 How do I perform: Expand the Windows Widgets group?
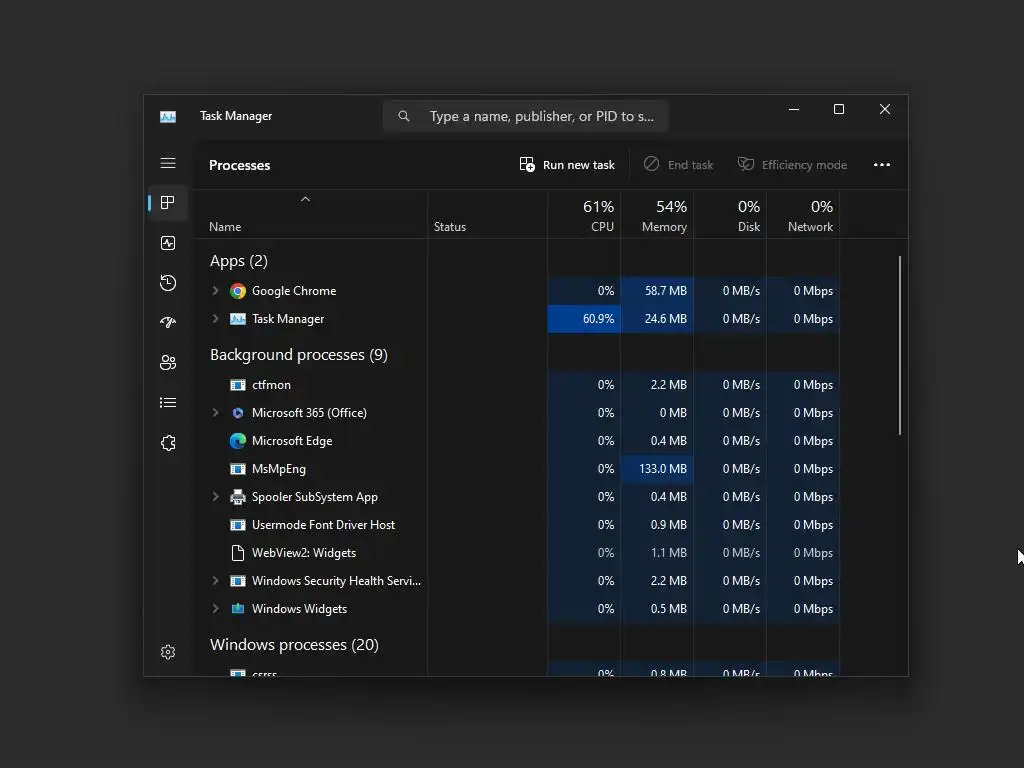pos(216,609)
